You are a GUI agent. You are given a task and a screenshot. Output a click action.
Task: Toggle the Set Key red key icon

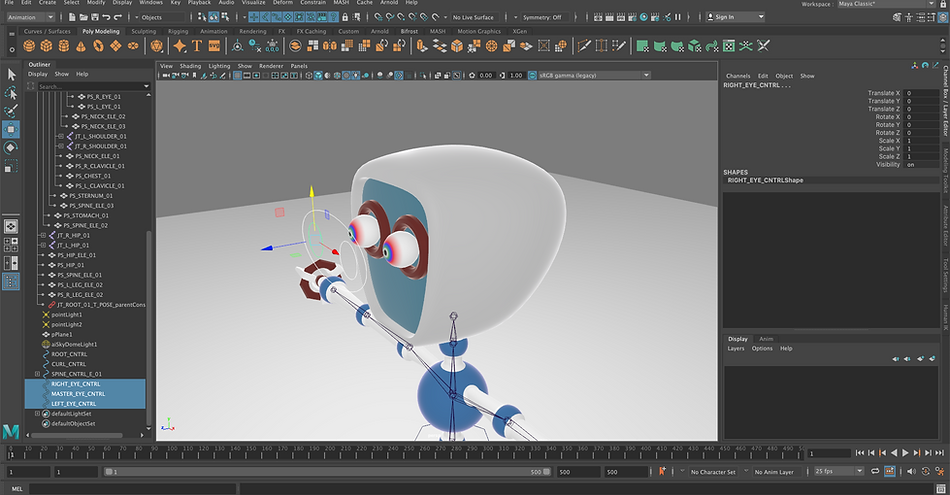tap(662, 471)
